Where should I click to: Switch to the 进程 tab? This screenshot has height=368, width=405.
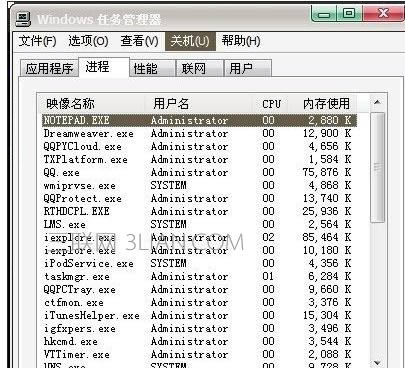[104, 67]
